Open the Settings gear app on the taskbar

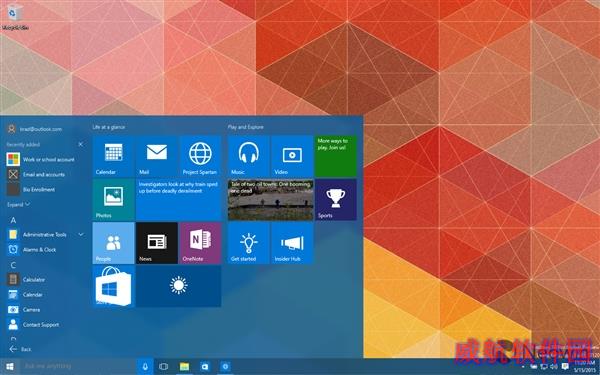(x=225, y=367)
